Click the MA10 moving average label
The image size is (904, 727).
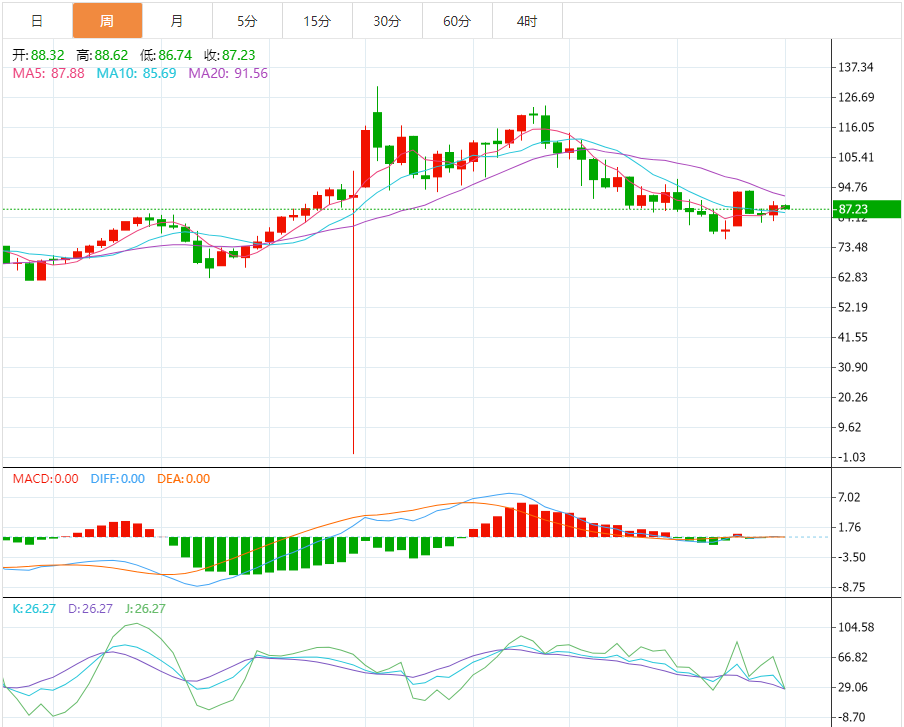(136, 73)
